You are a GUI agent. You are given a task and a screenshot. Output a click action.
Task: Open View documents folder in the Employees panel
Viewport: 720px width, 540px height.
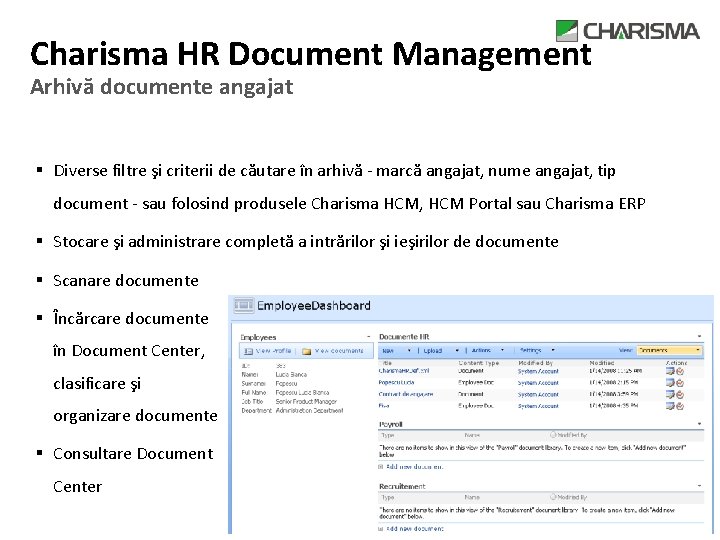(x=333, y=351)
